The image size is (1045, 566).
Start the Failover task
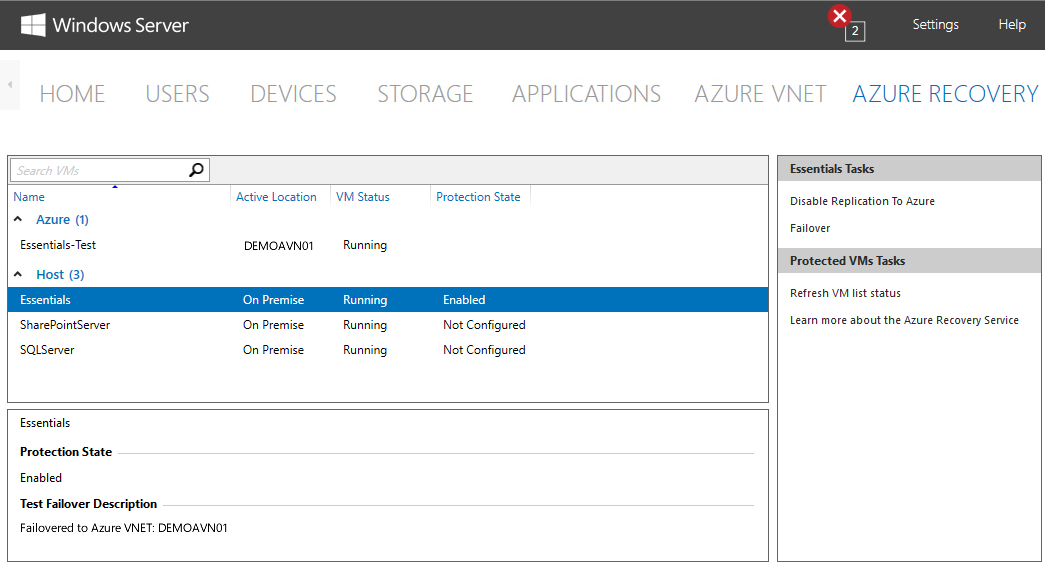810,228
